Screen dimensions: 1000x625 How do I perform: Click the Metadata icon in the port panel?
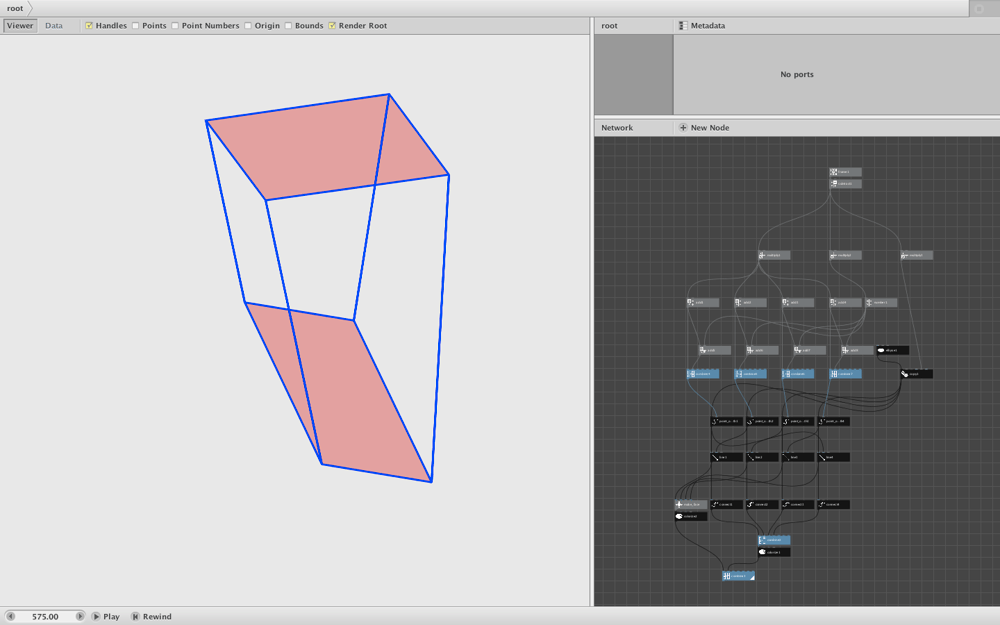(683, 26)
